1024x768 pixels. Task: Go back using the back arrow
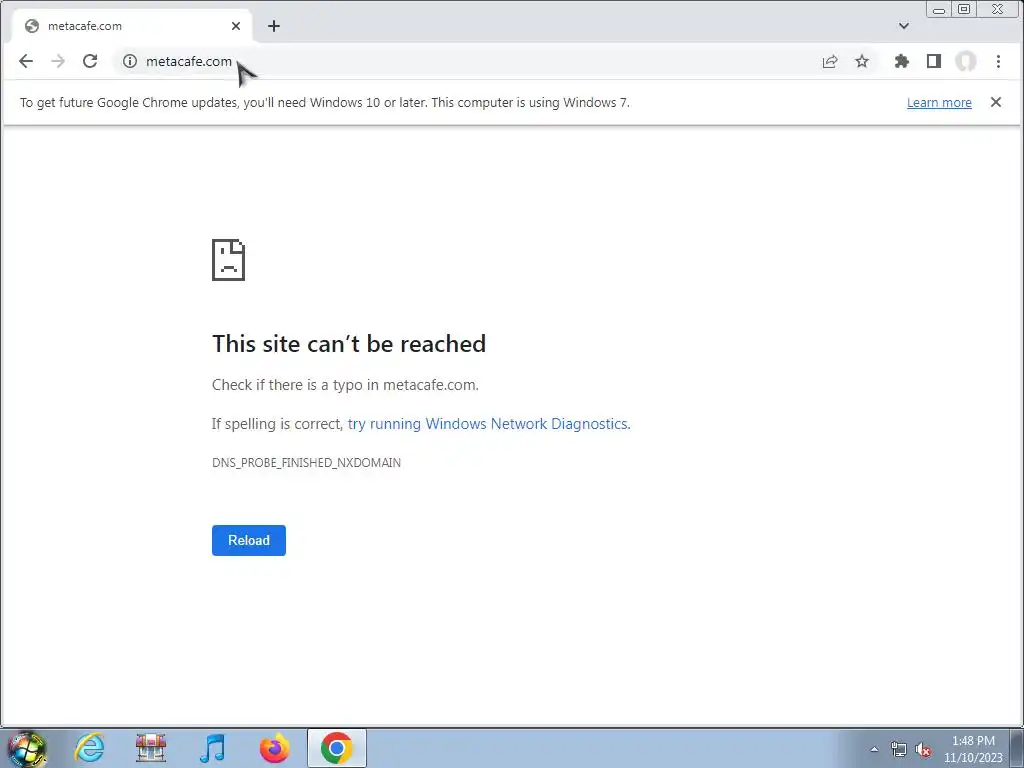pyautogui.click(x=26, y=61)
